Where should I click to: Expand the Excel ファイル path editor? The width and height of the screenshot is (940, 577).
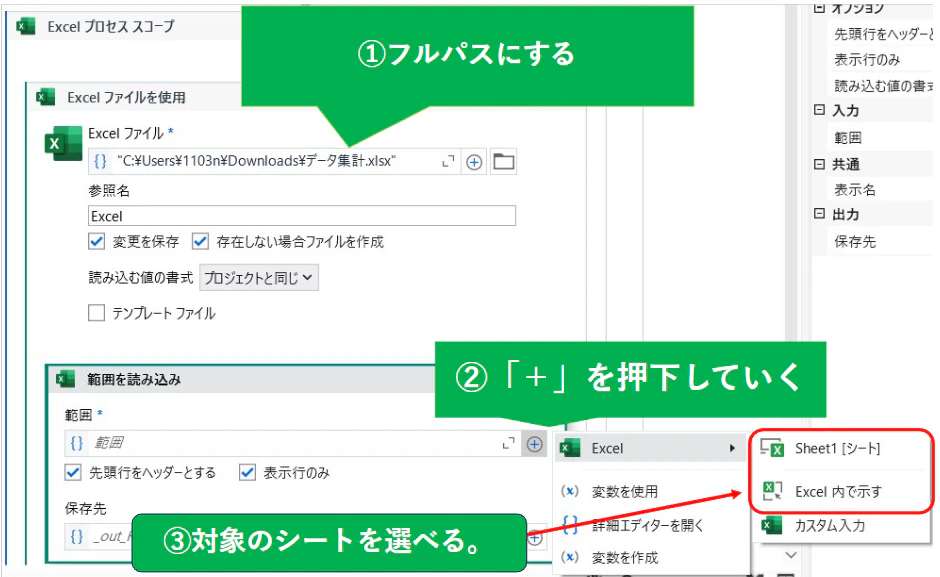click(448, 161)
